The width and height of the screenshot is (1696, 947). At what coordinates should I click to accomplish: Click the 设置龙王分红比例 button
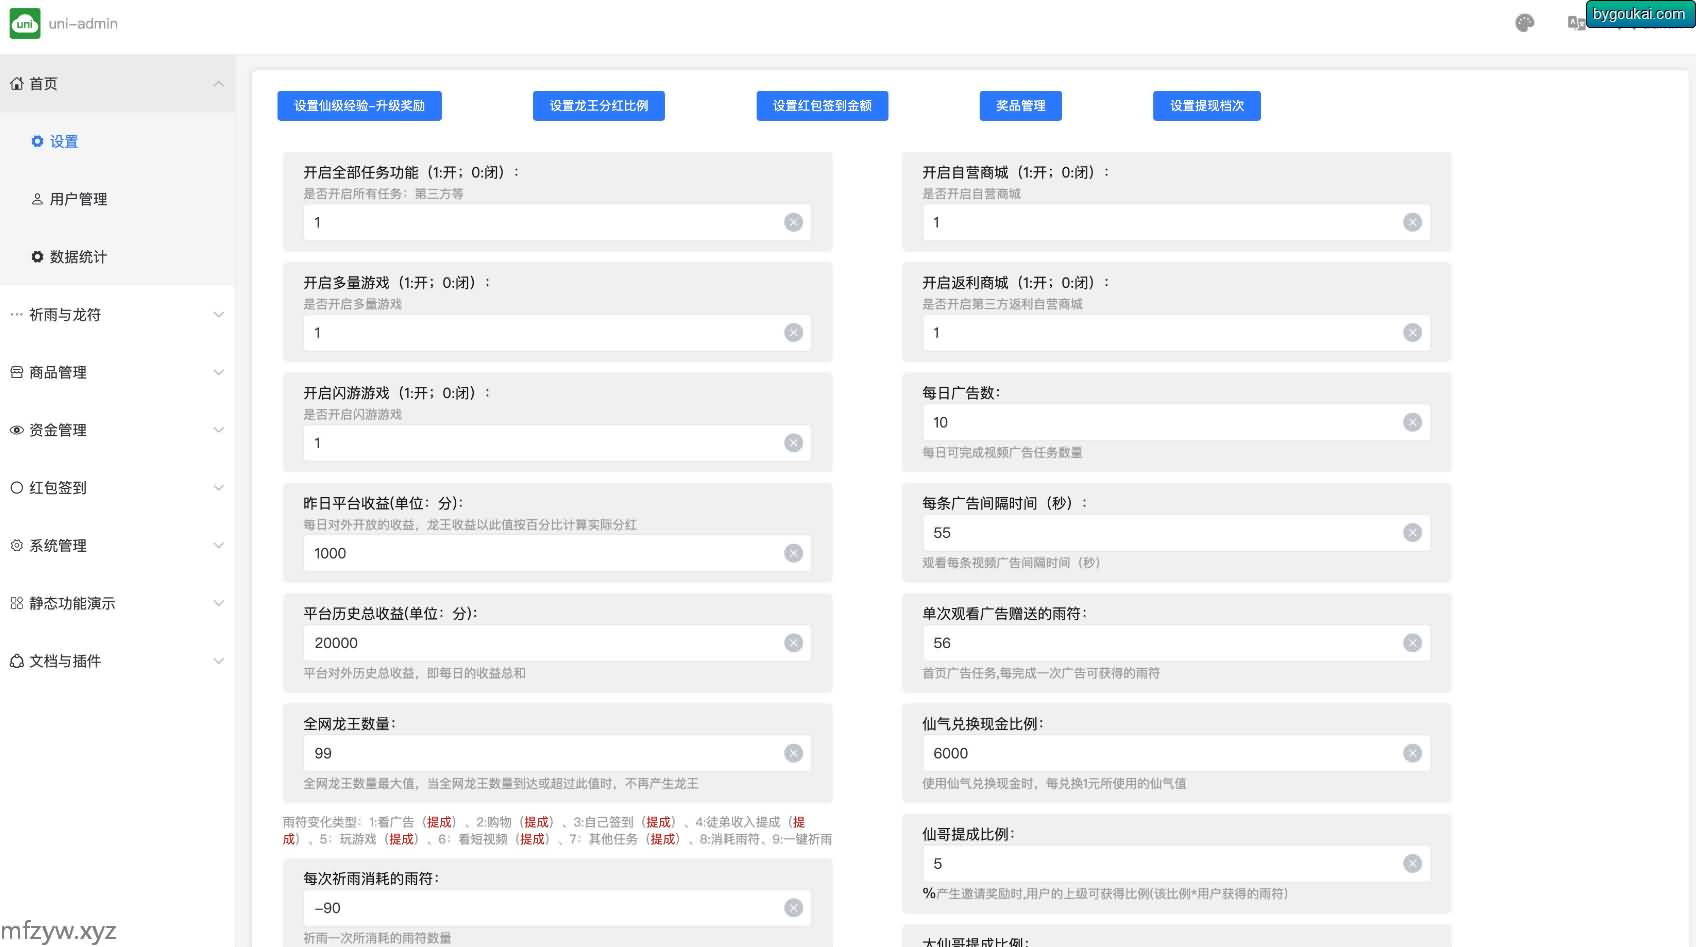click(598, 106)
